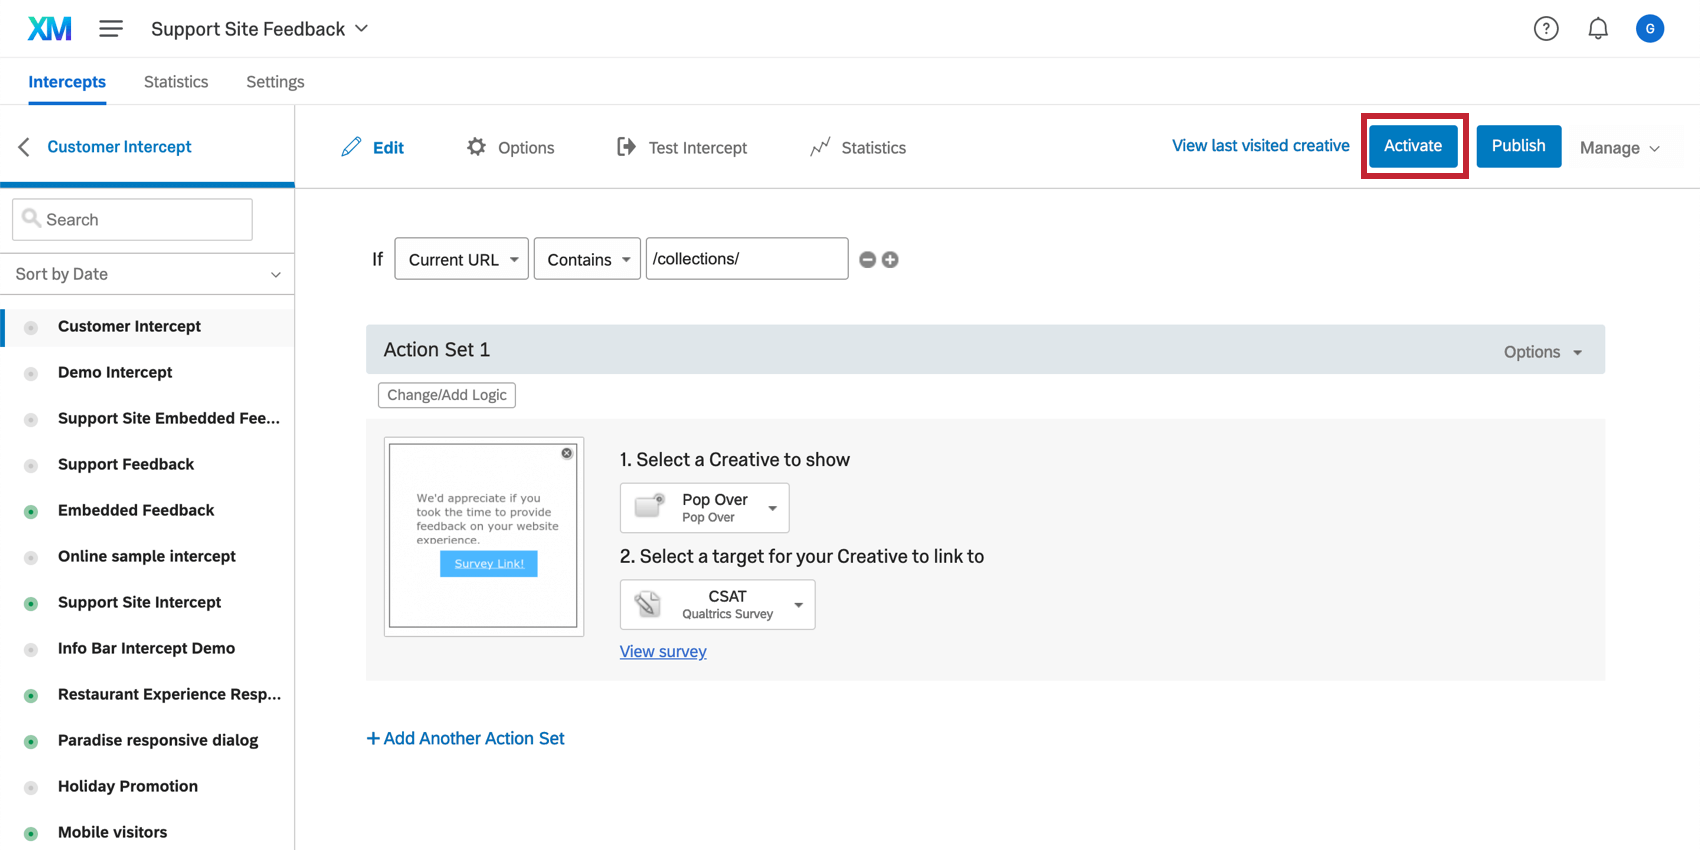This screenshot has height=850, width=1700.
Task: Click status dot of Holiday Promotion
Action: (x=31, y=788)
